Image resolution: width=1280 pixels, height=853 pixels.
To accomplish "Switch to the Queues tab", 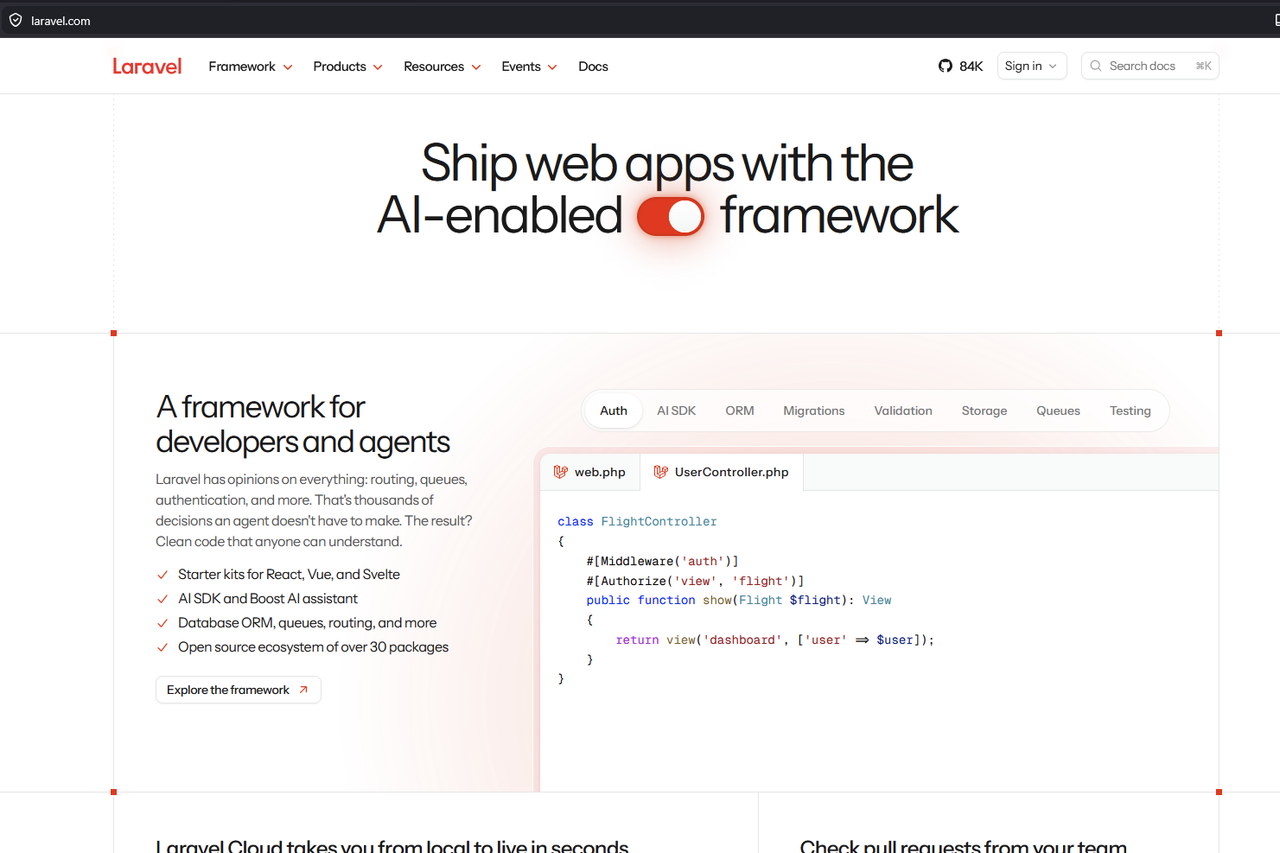I will point(1058,411).
